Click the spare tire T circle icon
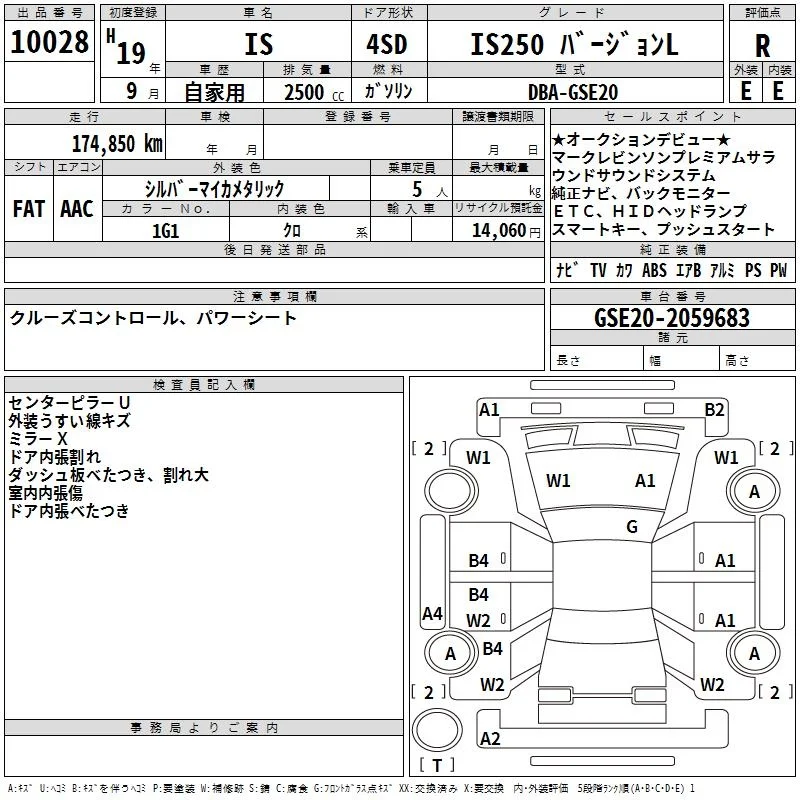This screenshot has width=800, height=800. [437, 730]
